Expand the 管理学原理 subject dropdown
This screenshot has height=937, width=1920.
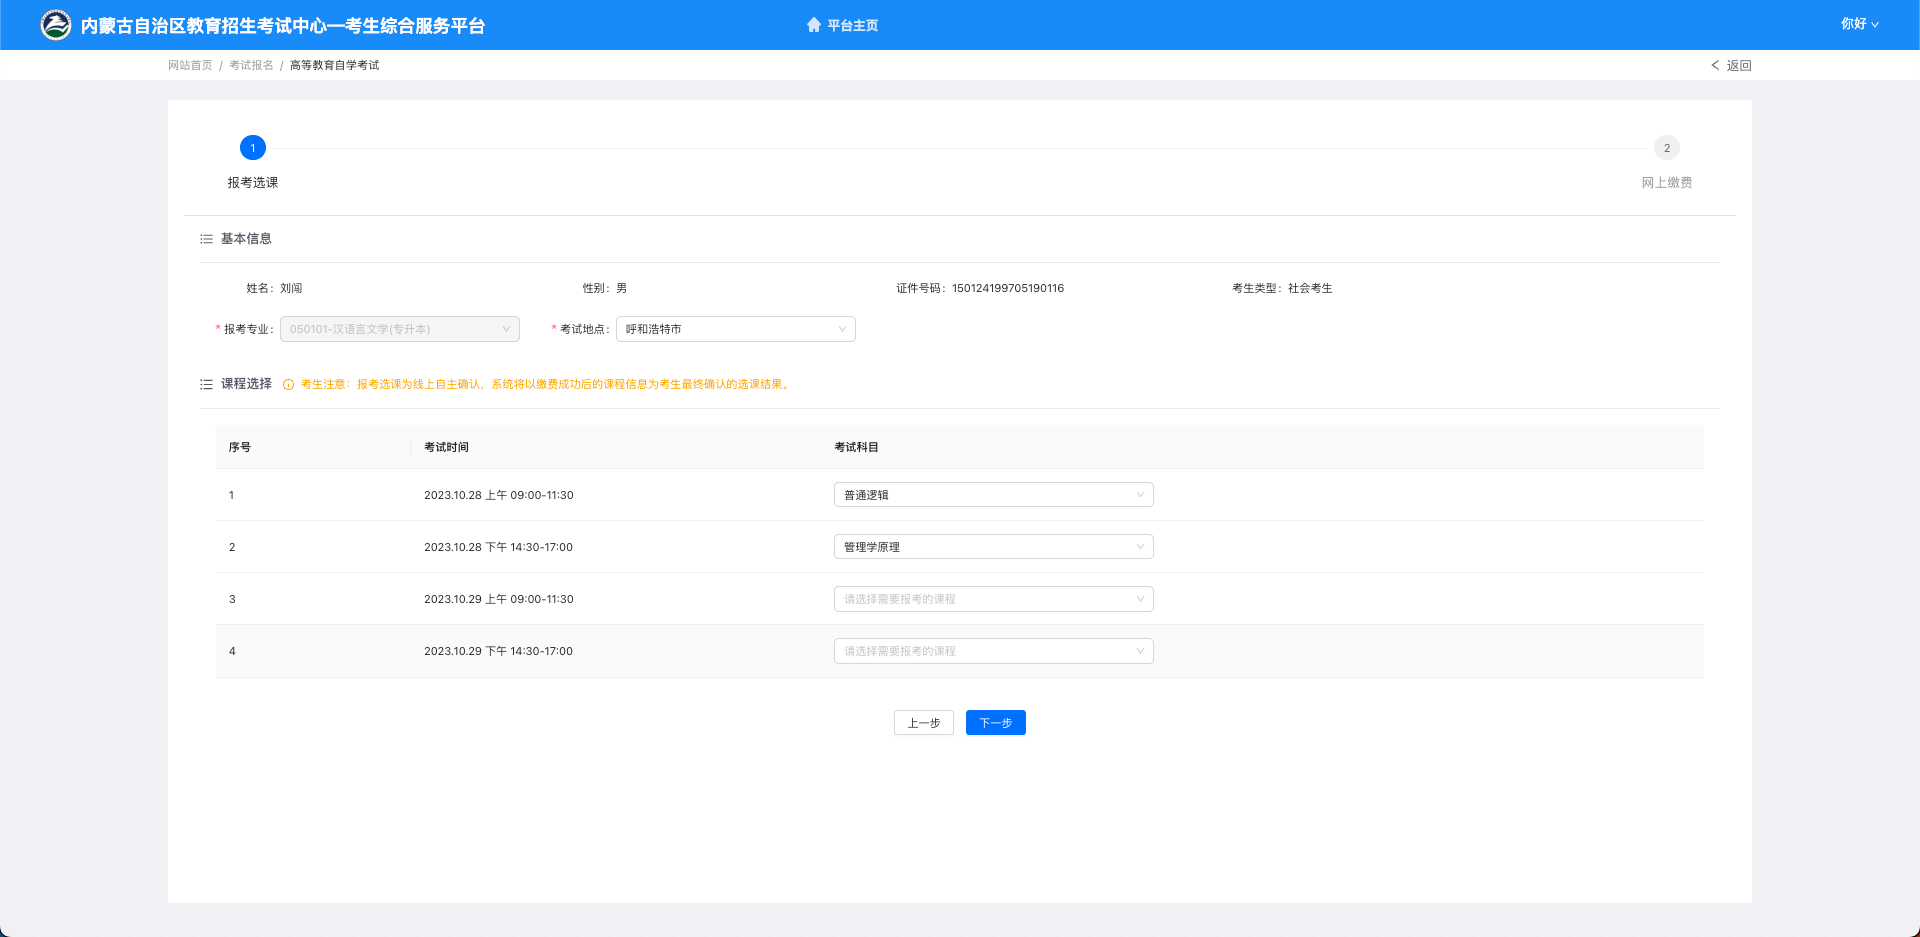coord(993,547)
